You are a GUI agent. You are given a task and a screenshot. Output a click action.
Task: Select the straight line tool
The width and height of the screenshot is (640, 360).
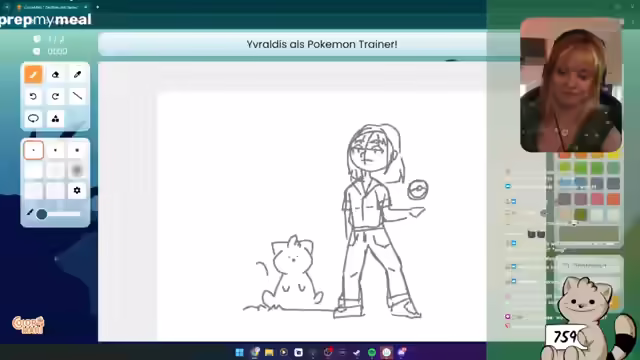point(77,96)
